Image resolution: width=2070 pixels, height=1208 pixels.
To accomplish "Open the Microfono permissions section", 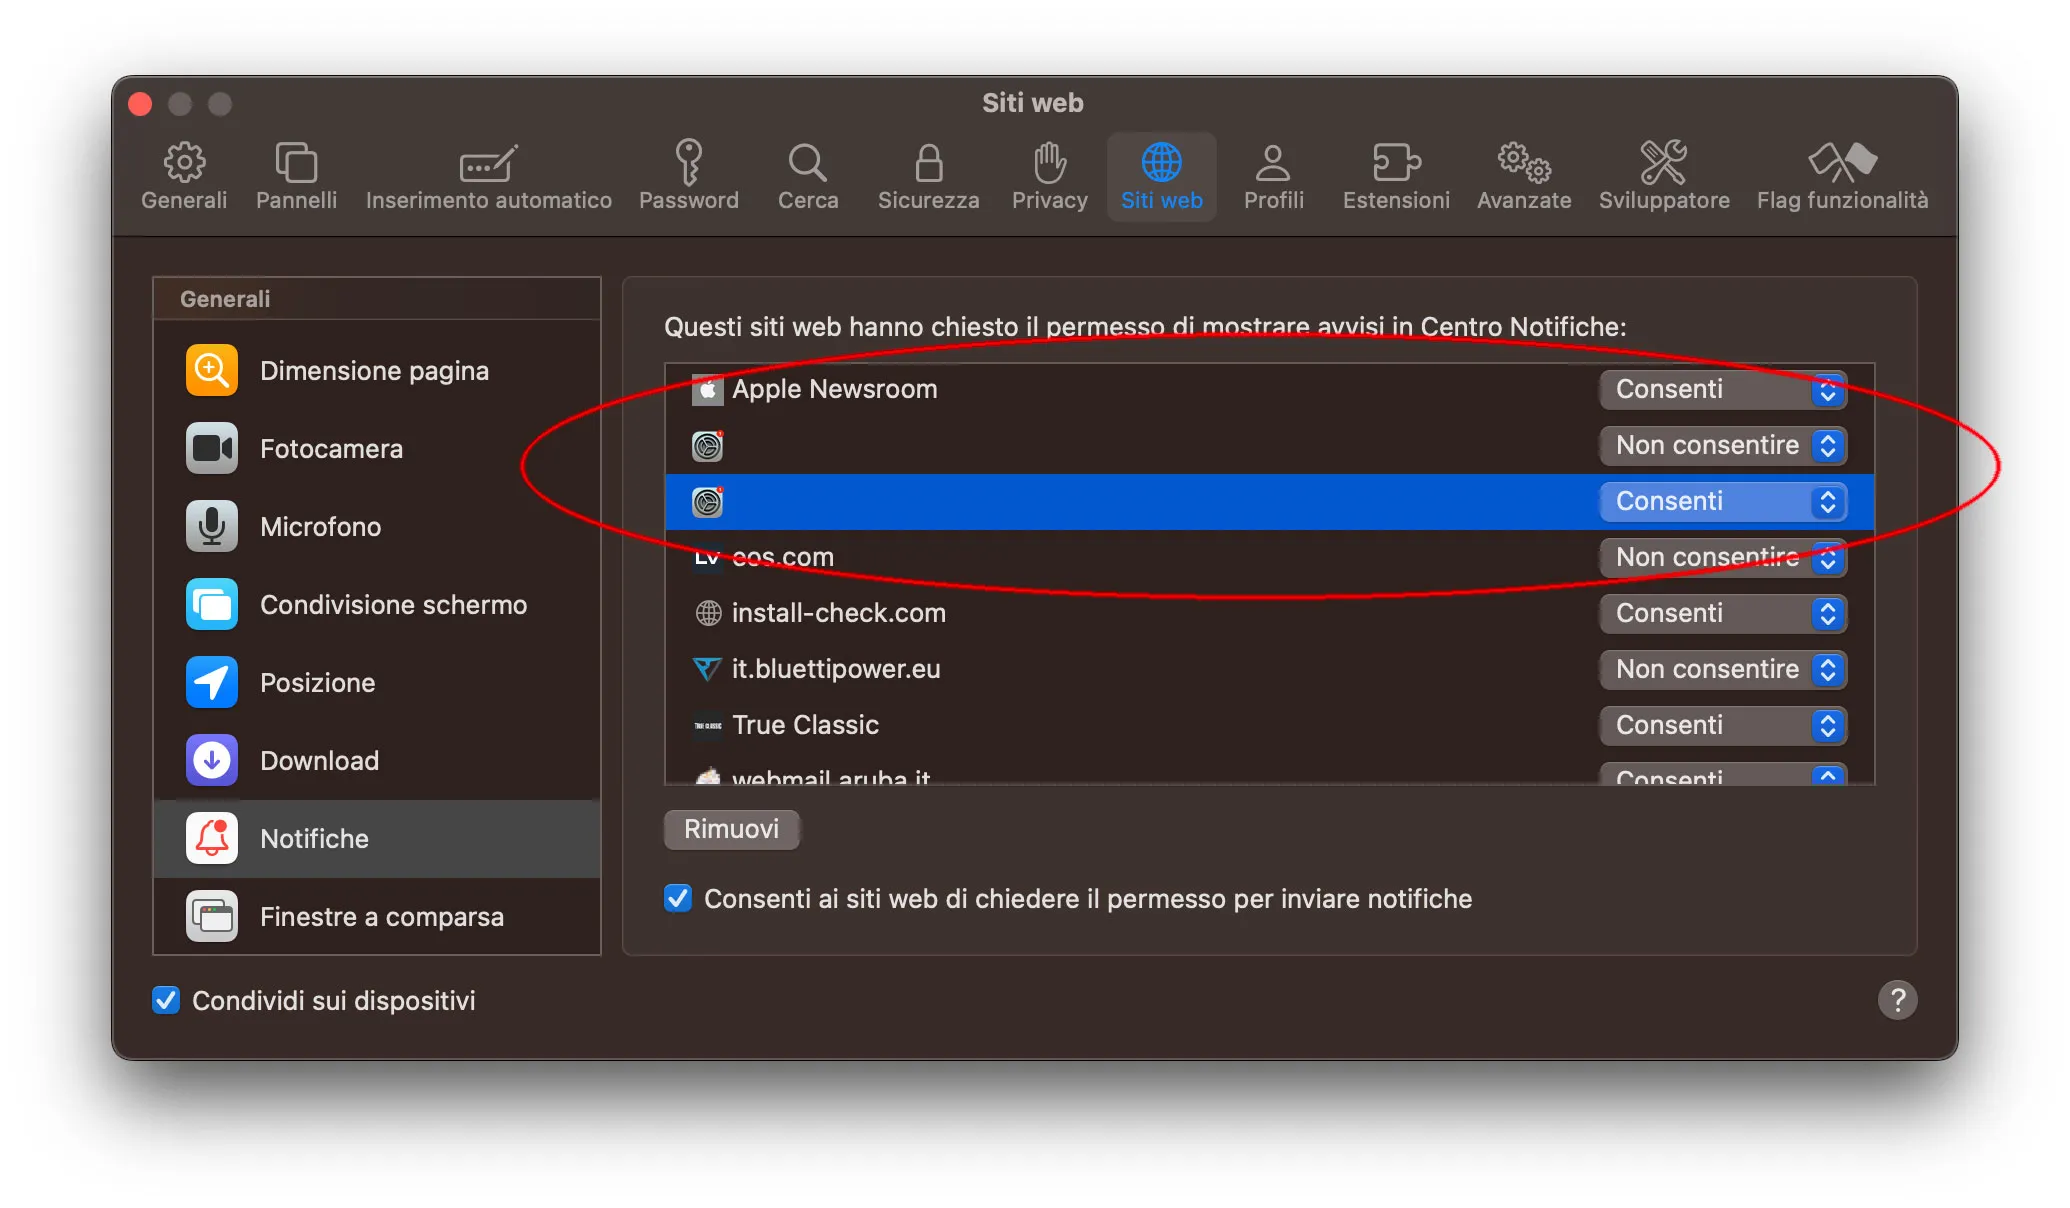I will click(x=321, y=526).
